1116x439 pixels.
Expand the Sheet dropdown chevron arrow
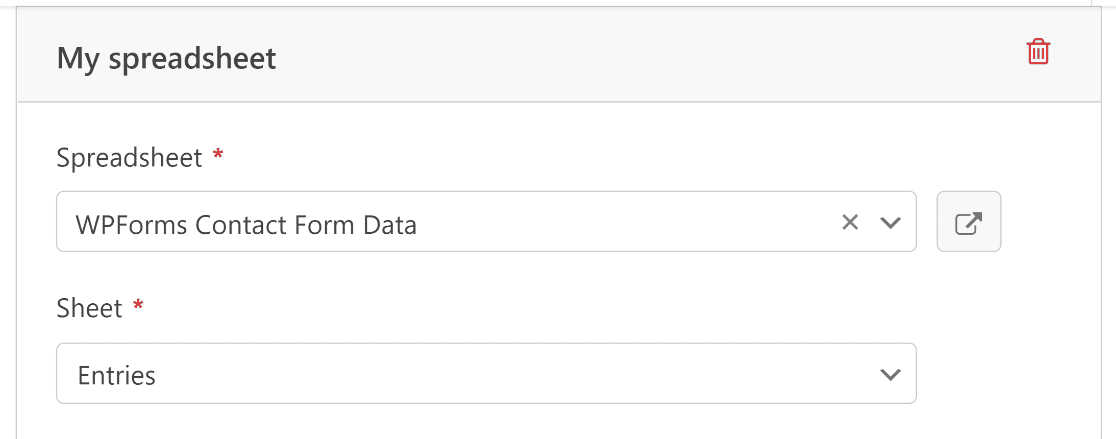click(890, 374)
